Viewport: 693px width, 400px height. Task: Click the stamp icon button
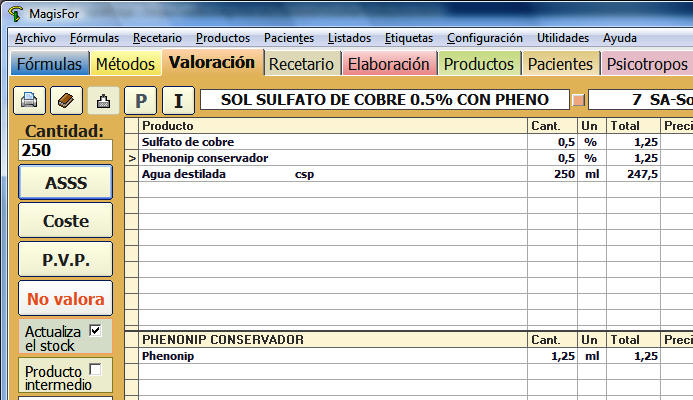(x=102, y=101)
